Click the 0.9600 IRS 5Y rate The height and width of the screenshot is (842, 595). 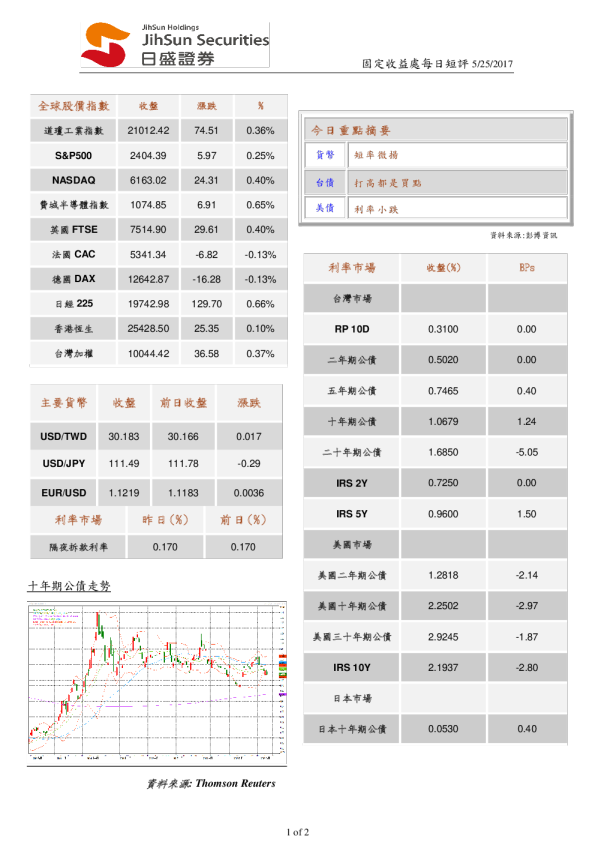click(x=443, y=514)
